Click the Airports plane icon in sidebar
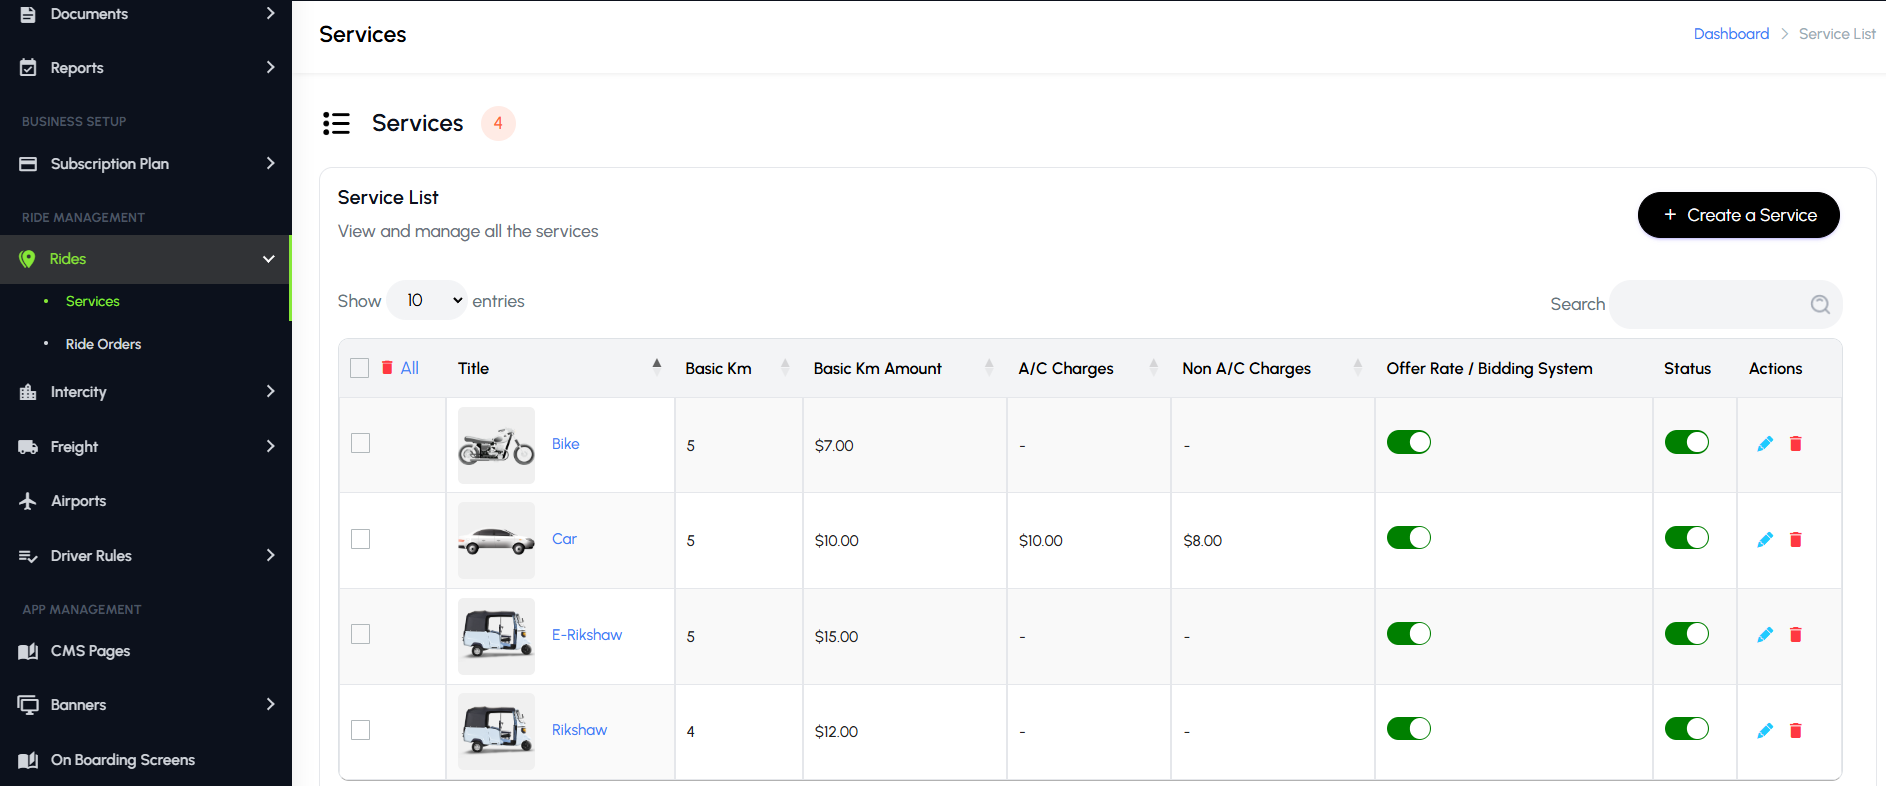The width and height of the screenshot is (1886, 786). (28, 501)
